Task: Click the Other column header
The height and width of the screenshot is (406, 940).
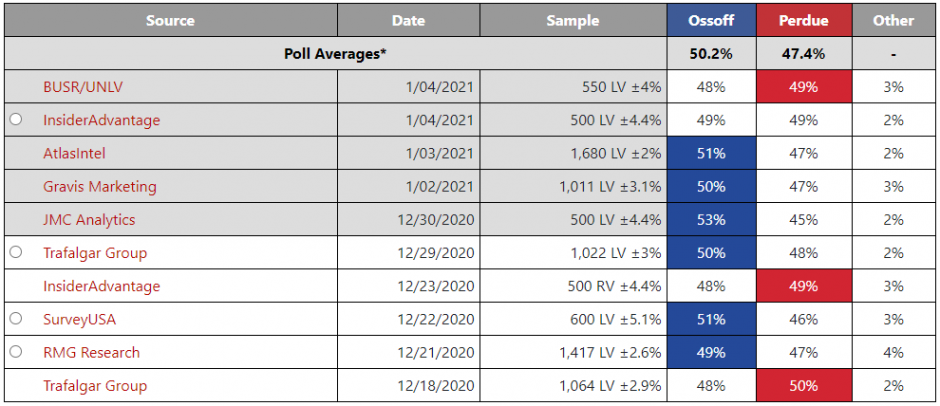Action: point(893,21)
